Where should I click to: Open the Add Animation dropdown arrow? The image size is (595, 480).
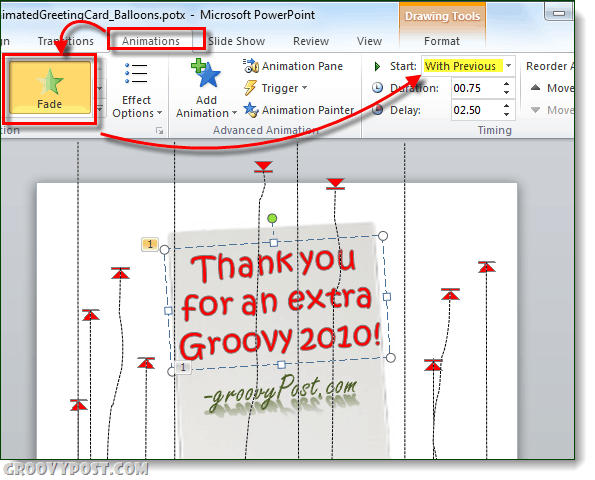(234, 113)
